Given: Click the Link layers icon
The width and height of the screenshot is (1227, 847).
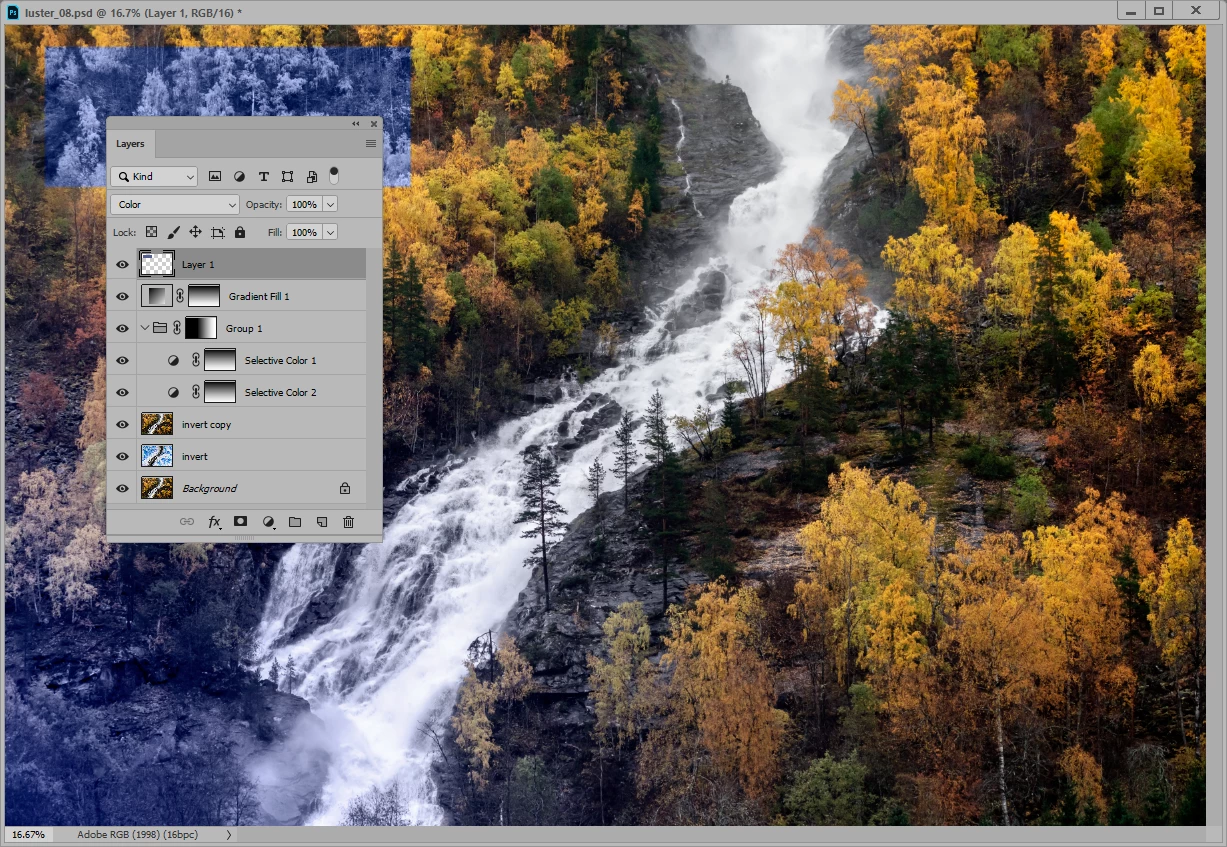Looking at the screenshot, I should [x=187, y=522].
